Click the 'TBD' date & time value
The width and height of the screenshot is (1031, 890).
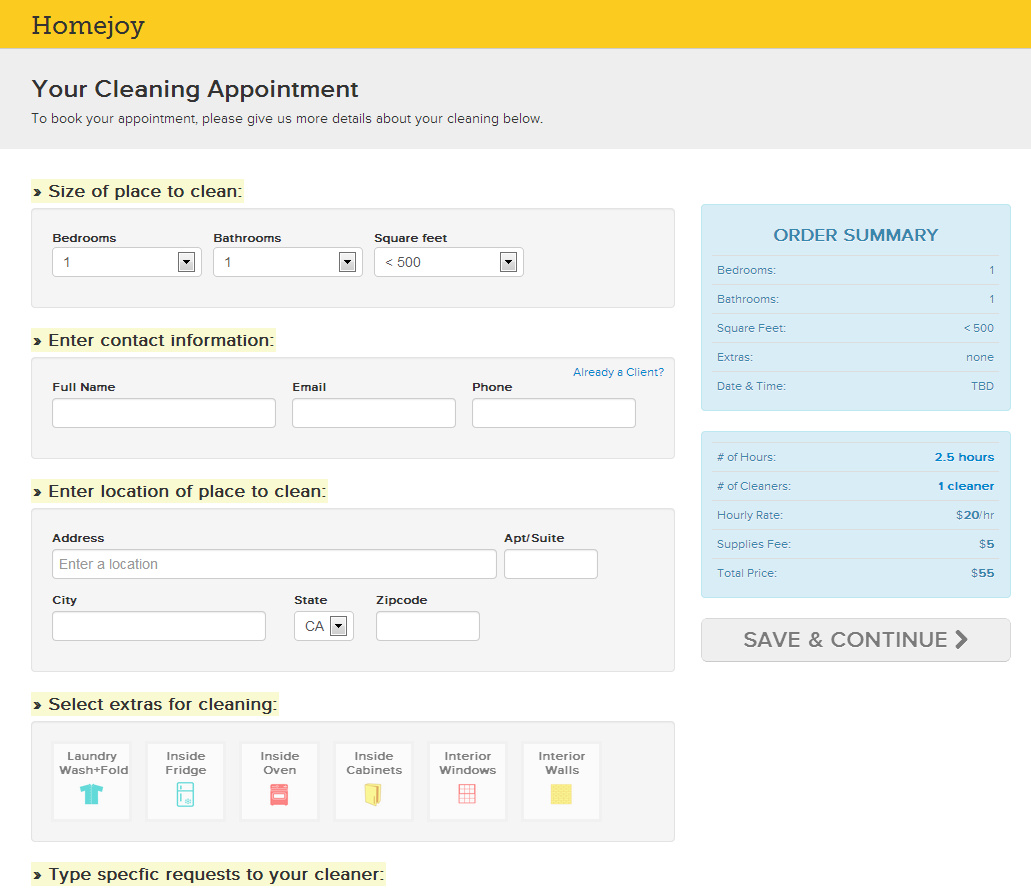tap(982, 386)
